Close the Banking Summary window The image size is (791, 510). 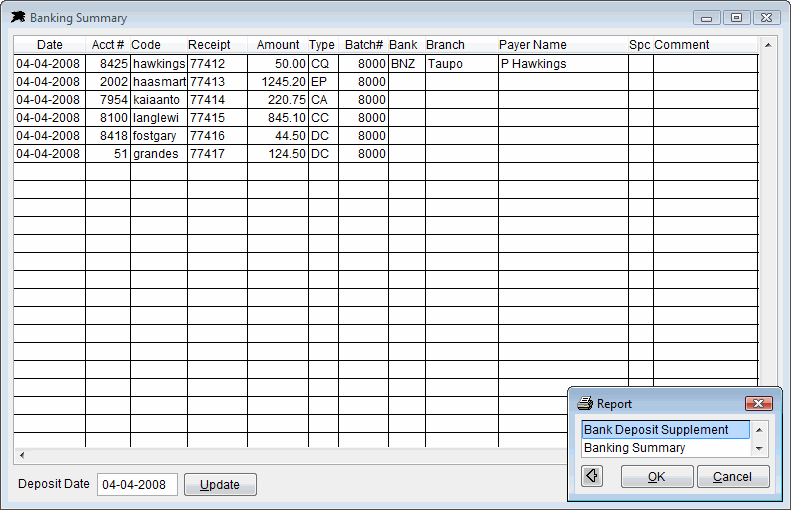pos(767,18)
